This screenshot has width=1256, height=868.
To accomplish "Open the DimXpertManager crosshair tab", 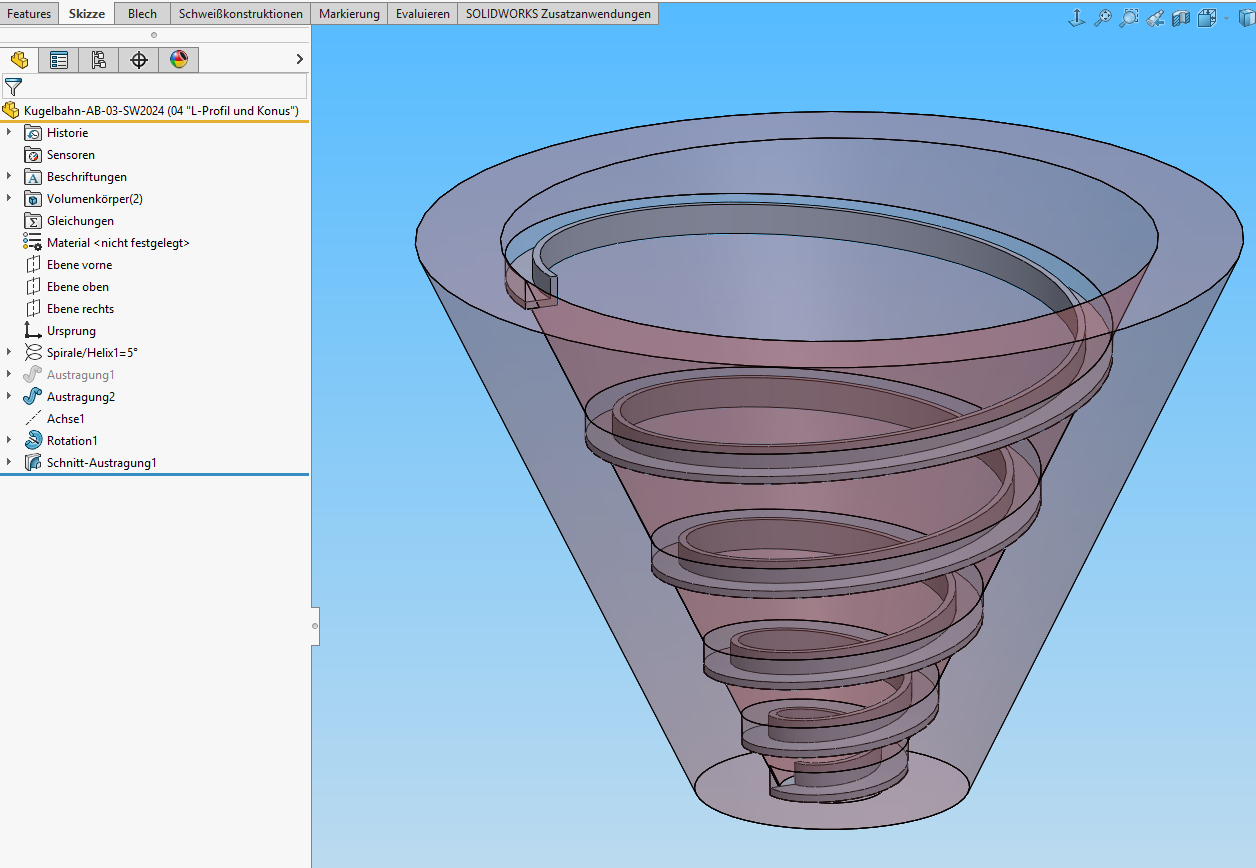I will [139, 60].
